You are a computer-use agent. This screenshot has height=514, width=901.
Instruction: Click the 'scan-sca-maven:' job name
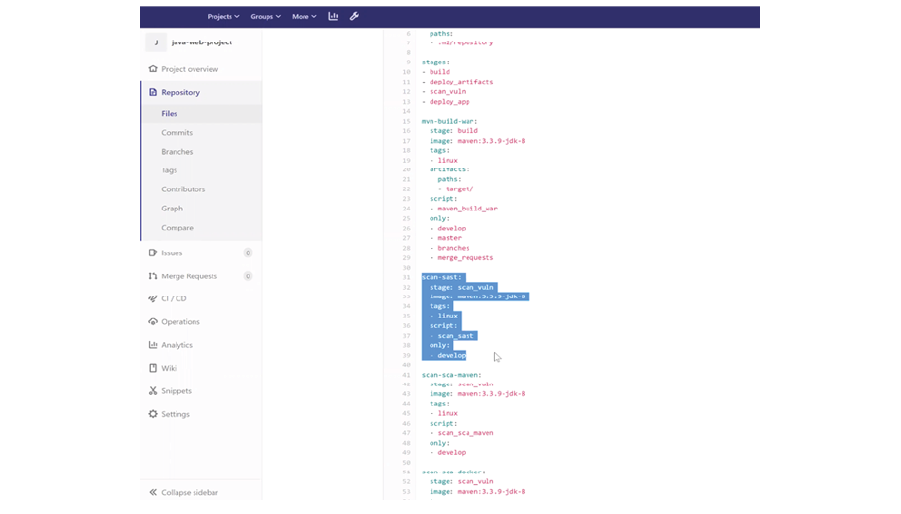[452, 375]
